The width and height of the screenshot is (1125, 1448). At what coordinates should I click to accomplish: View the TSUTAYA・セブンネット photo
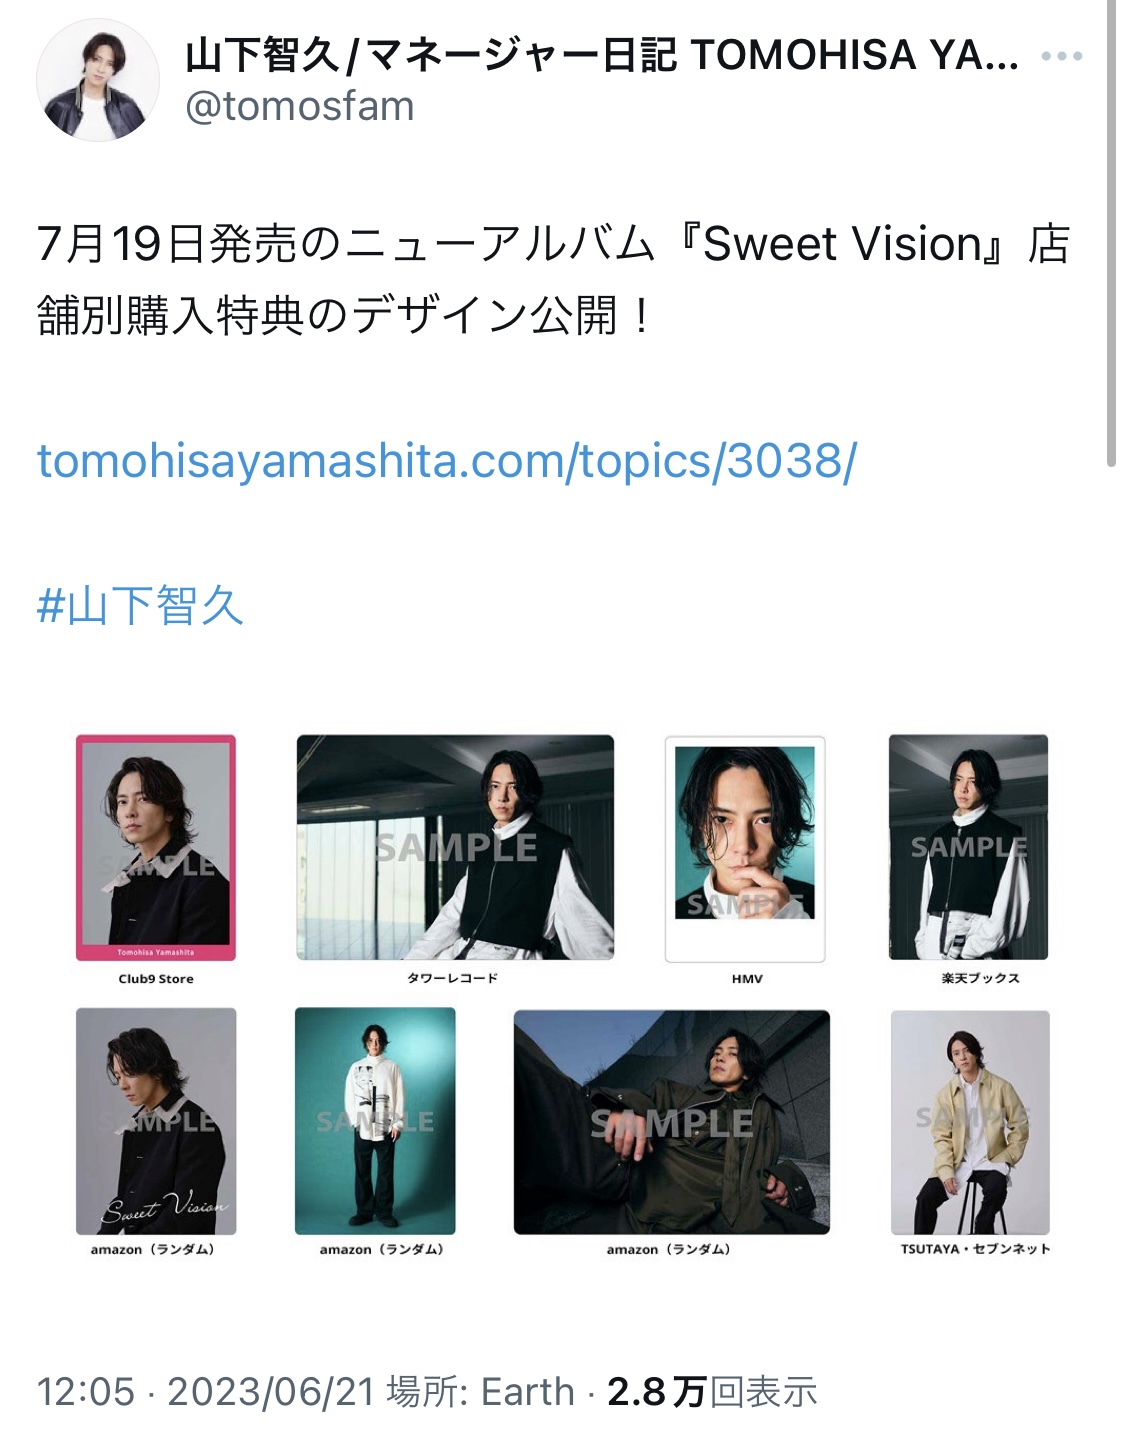point(971,1122)
